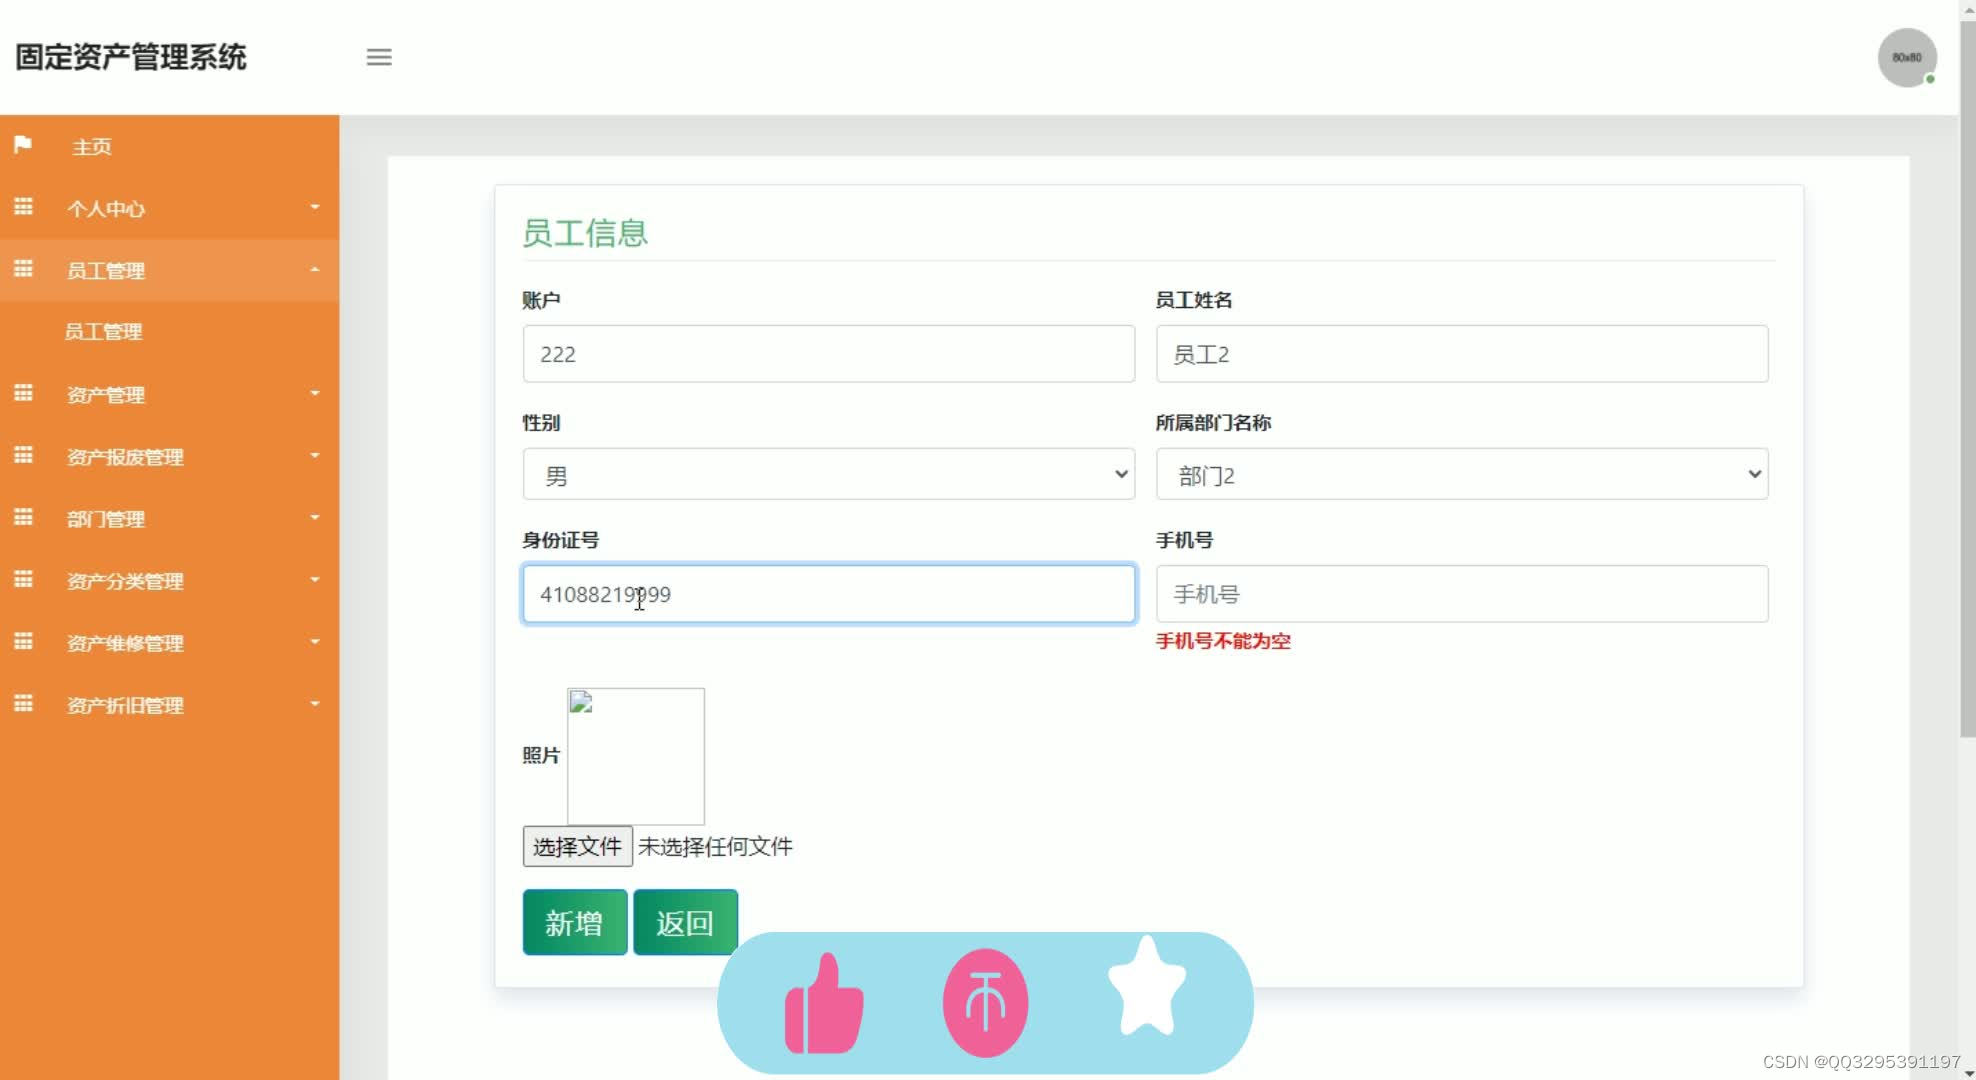Expand the 部门管理 menu arrow
Image resolution: width=1976 pixels, height=1080 pixels.
click(x=315, y=517)
